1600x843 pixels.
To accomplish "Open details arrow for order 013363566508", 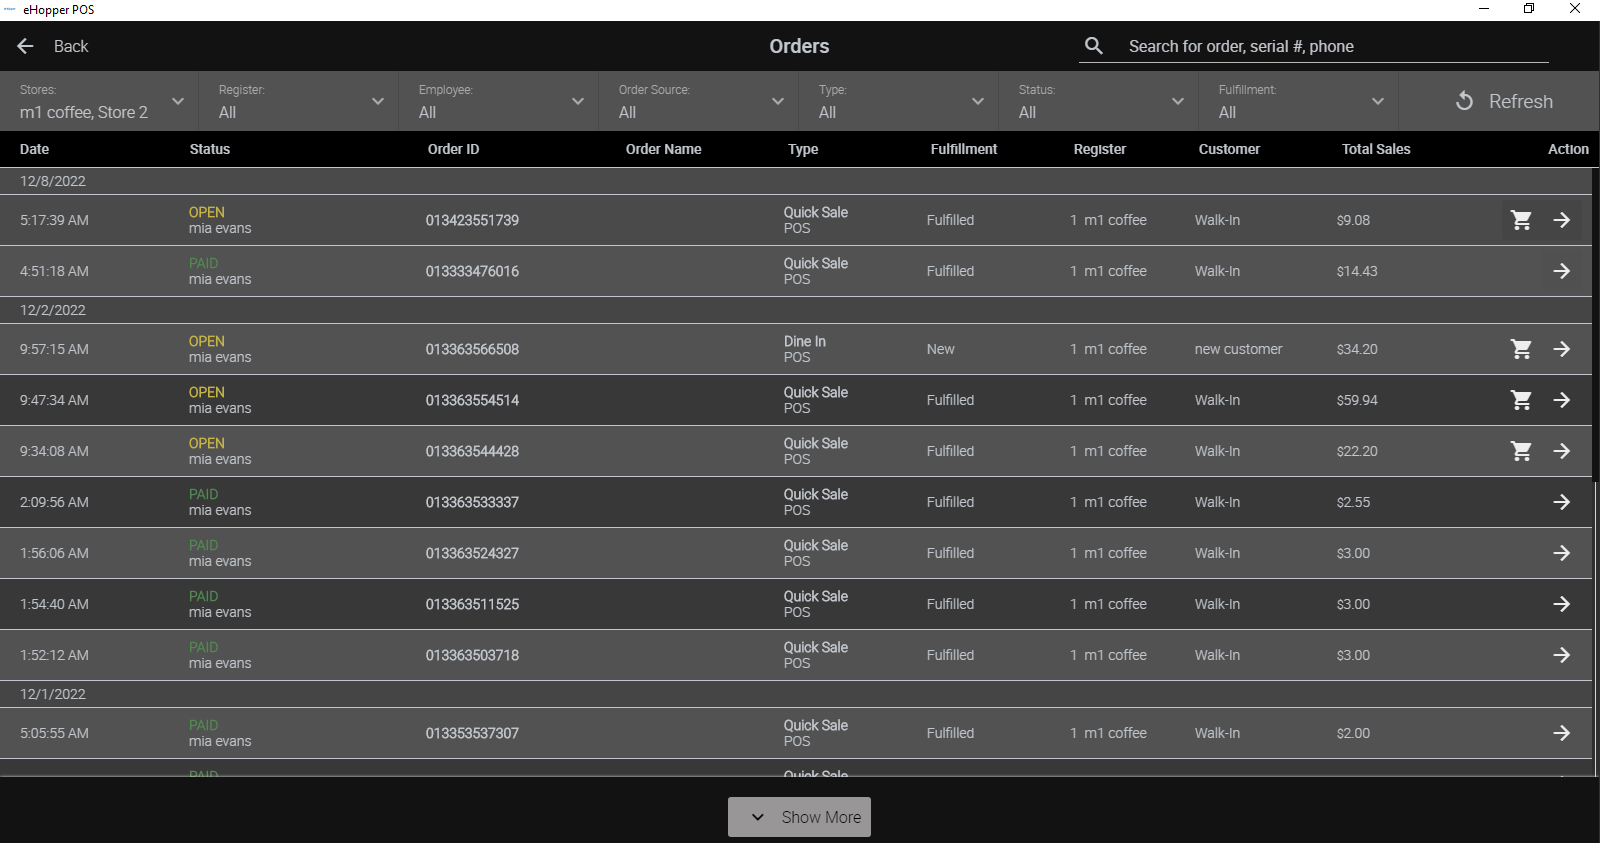I will (1562, 349).
